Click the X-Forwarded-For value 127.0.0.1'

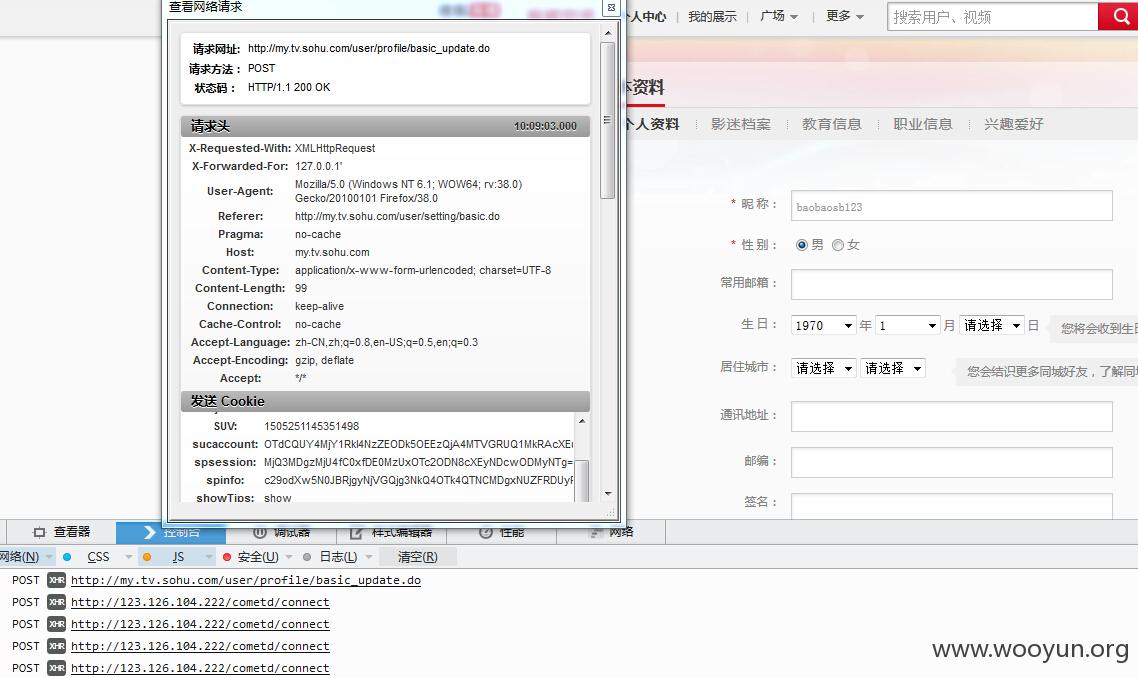319,166
